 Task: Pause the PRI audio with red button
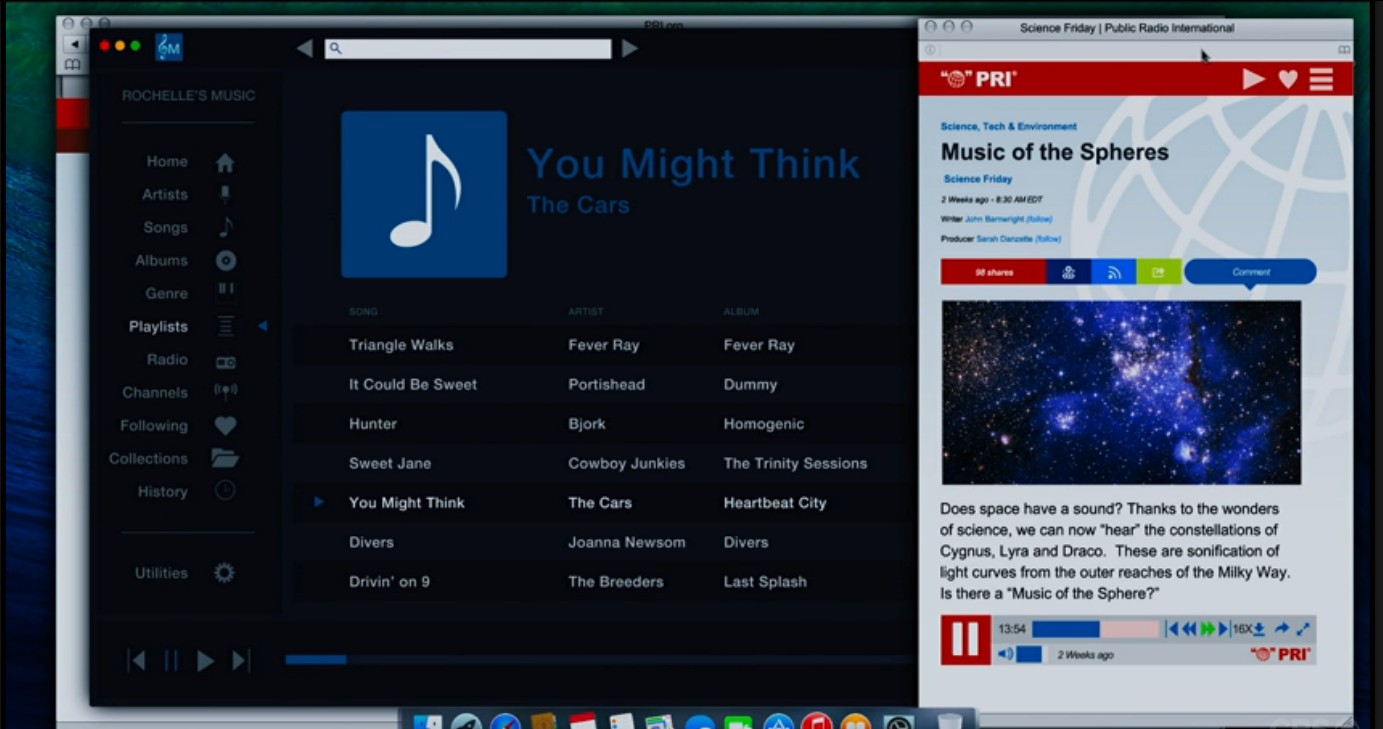(x=965, y=640)
